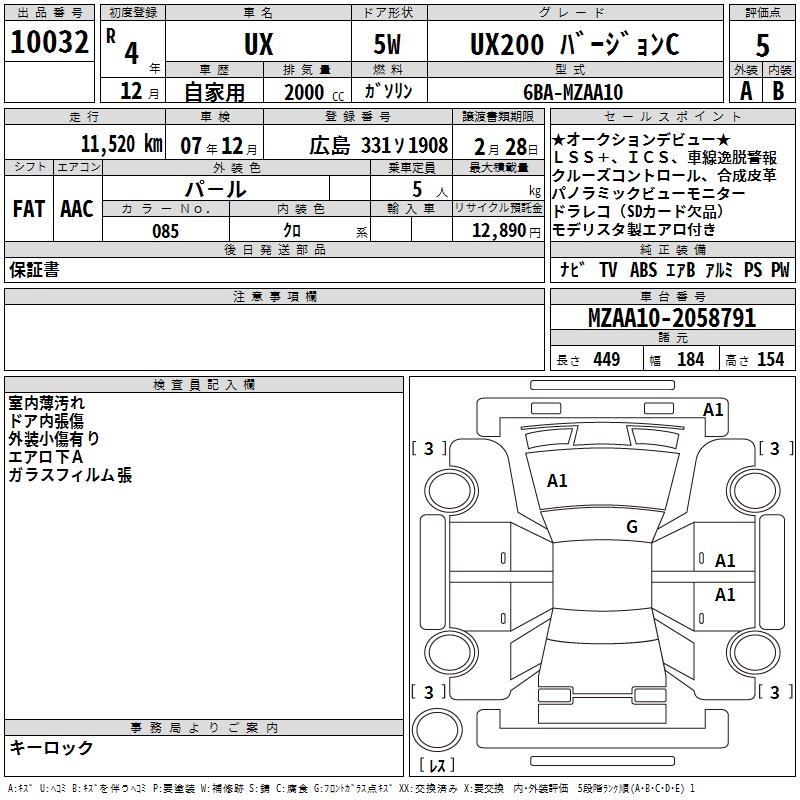Image resolution: width=800 pixels, height=800 pixels.
Task: Click the chassis number MZAA10-2058791
Action: point(671,319)
